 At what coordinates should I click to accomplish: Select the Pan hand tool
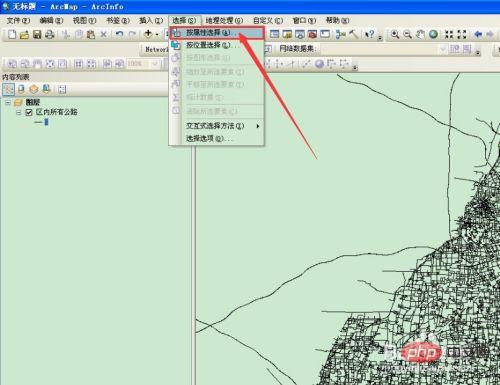(x=420, y=34)
